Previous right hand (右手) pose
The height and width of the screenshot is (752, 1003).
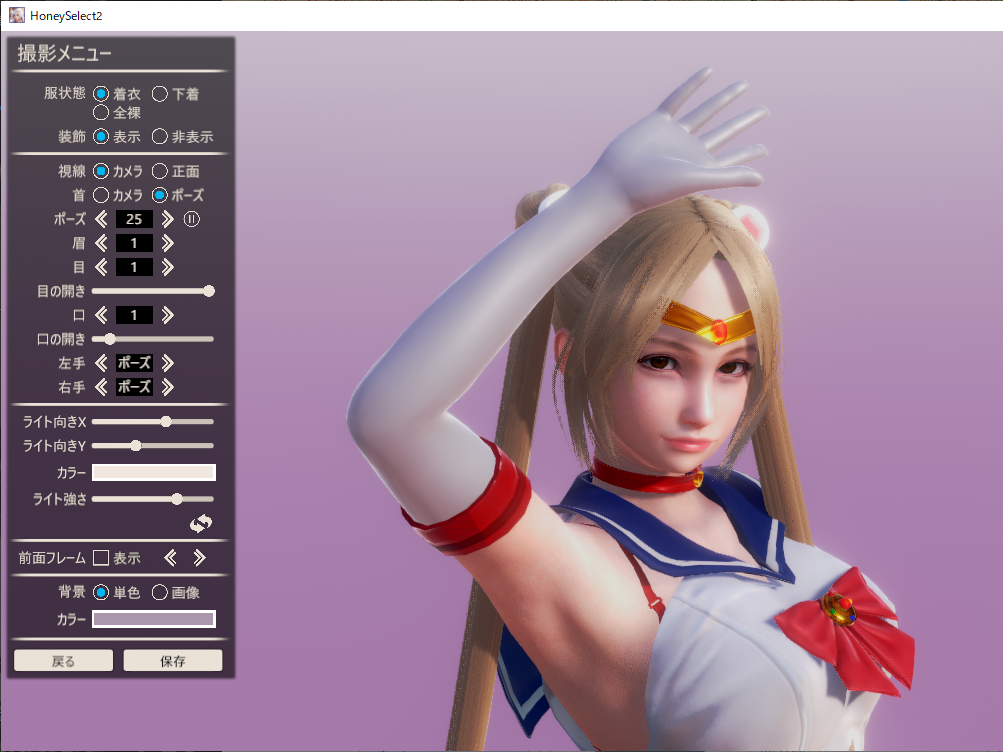pyautogui.click(x=101, y=387)
